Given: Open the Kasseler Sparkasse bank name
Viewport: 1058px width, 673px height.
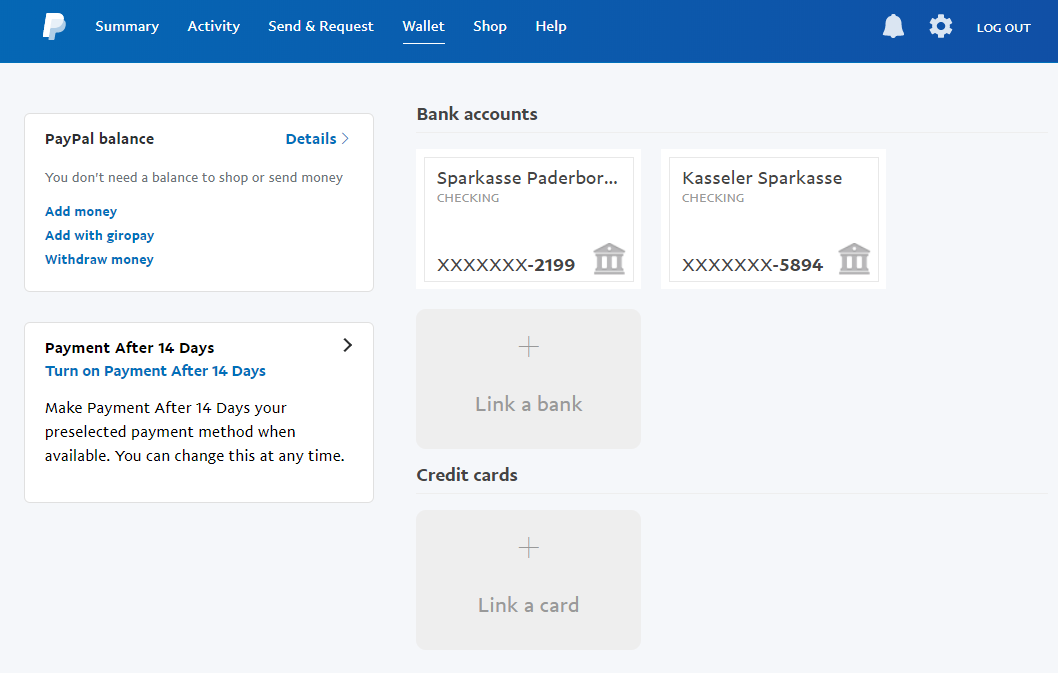Looking at the screenshot, I should pyautogui.click(x=762, y=178).
